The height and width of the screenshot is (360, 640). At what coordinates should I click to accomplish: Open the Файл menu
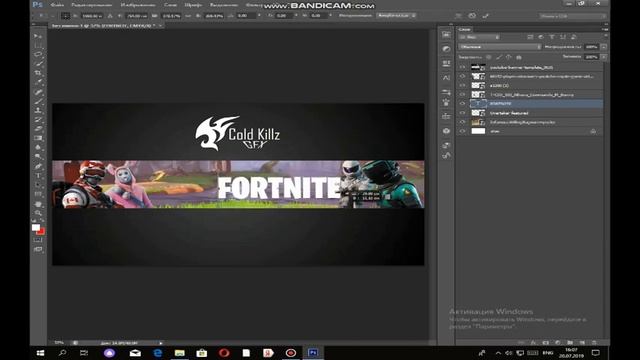(57, 5)
